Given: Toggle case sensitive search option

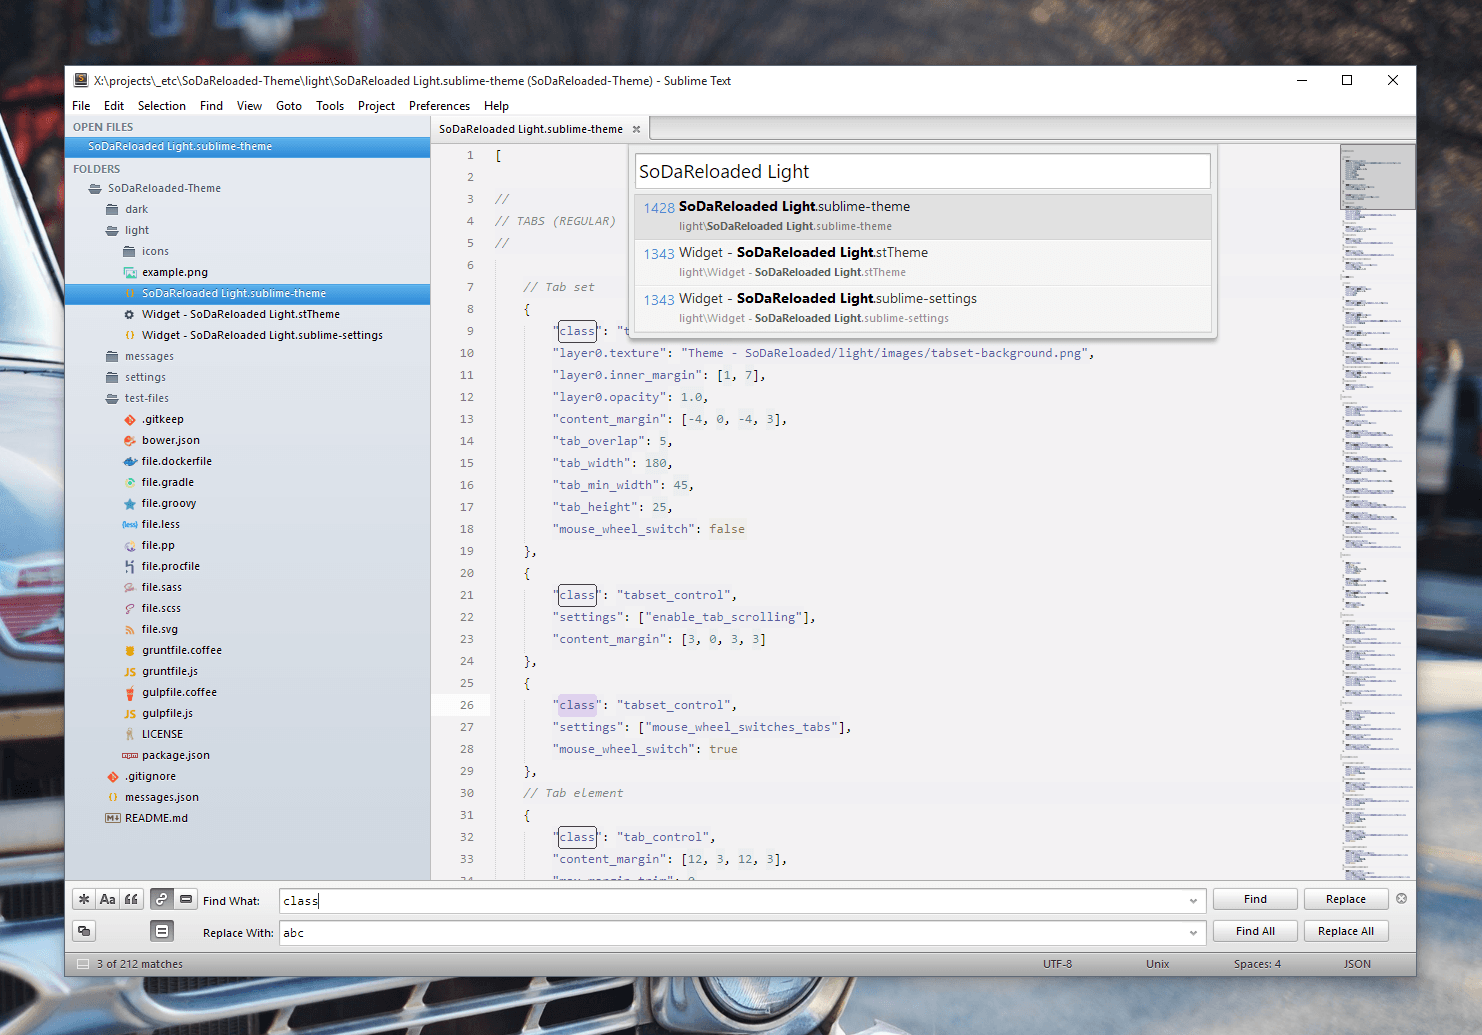Looking at the screenshot, I should [x=108, y=899].
